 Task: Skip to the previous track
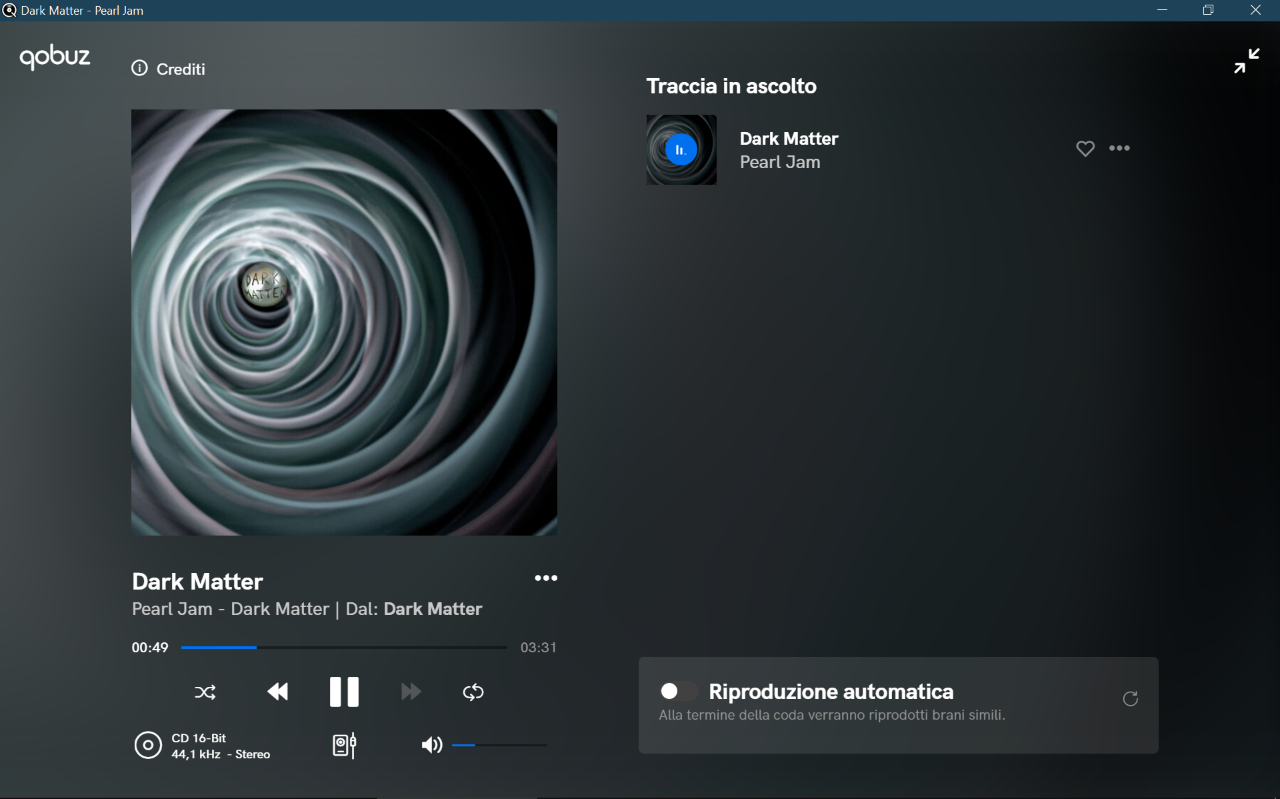click(x=278, y=692)
